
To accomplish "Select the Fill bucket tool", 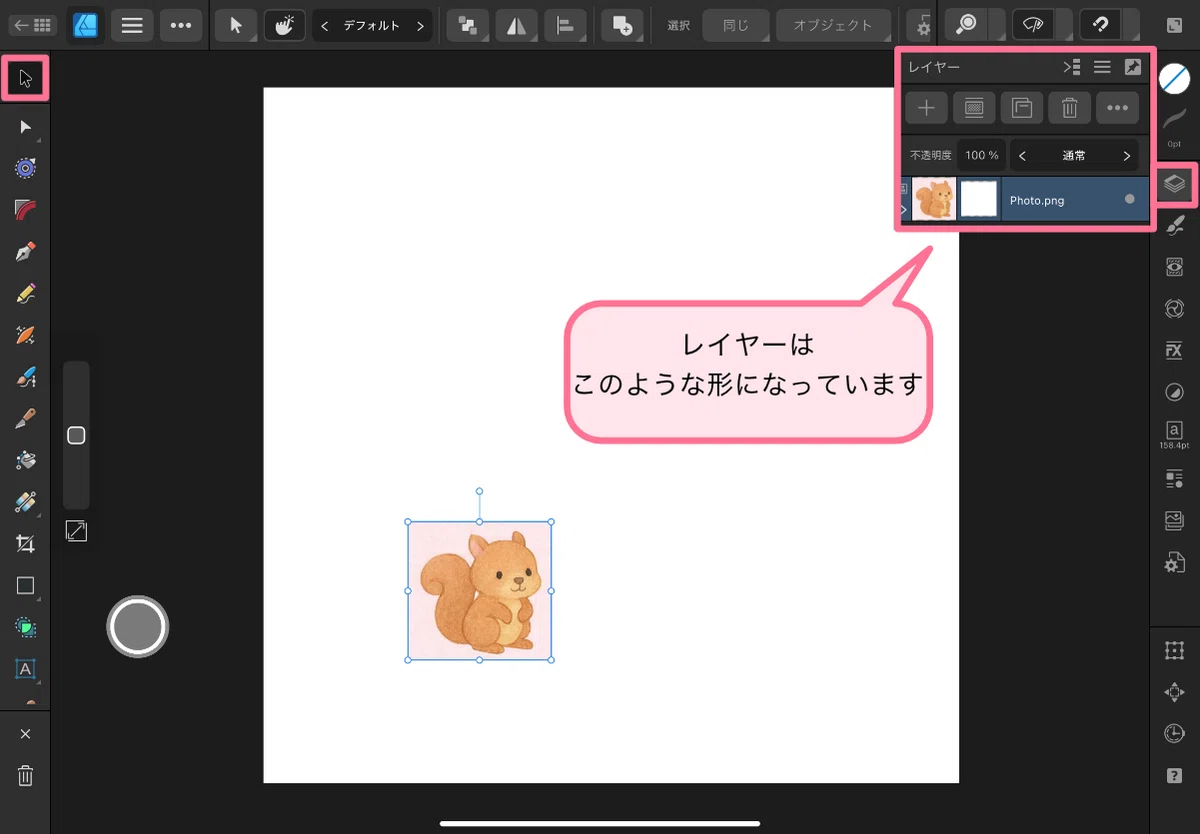I will click(x=26, y=460).
